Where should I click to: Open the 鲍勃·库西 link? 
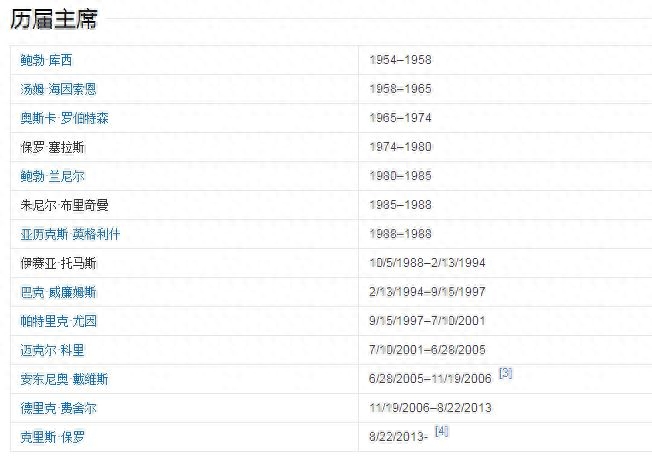point(47,60)
